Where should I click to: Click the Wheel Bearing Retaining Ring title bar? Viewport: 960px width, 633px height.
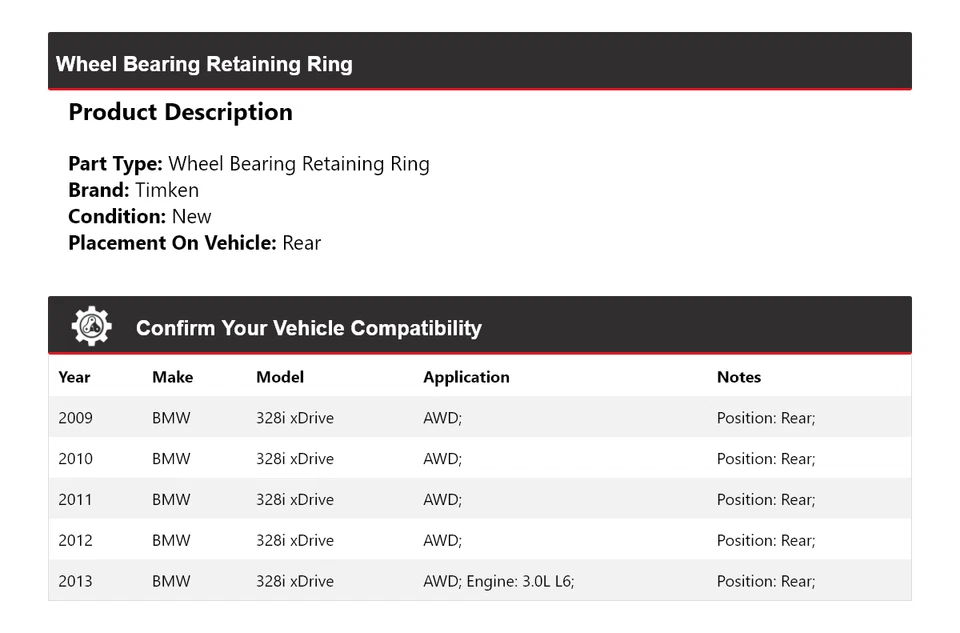point(204,64)
